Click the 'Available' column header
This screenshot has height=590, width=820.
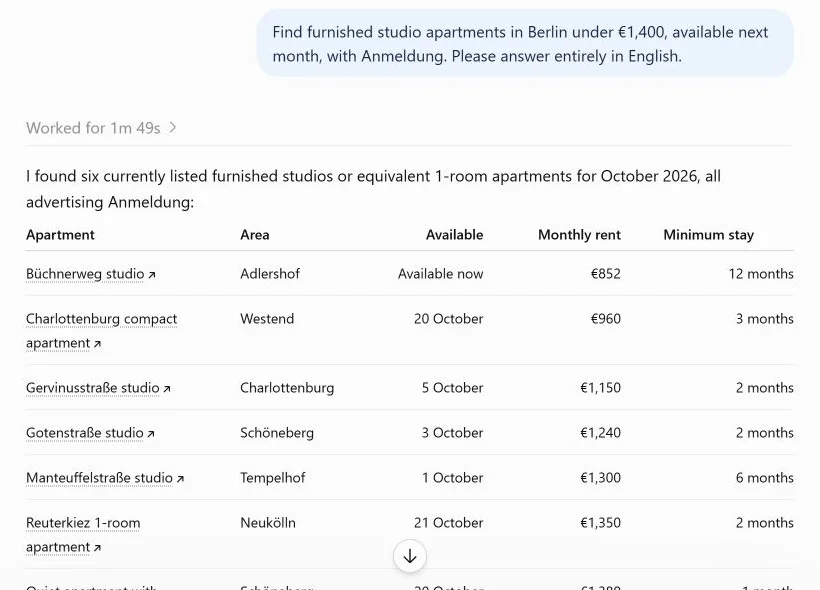click(x=454, y=235)
